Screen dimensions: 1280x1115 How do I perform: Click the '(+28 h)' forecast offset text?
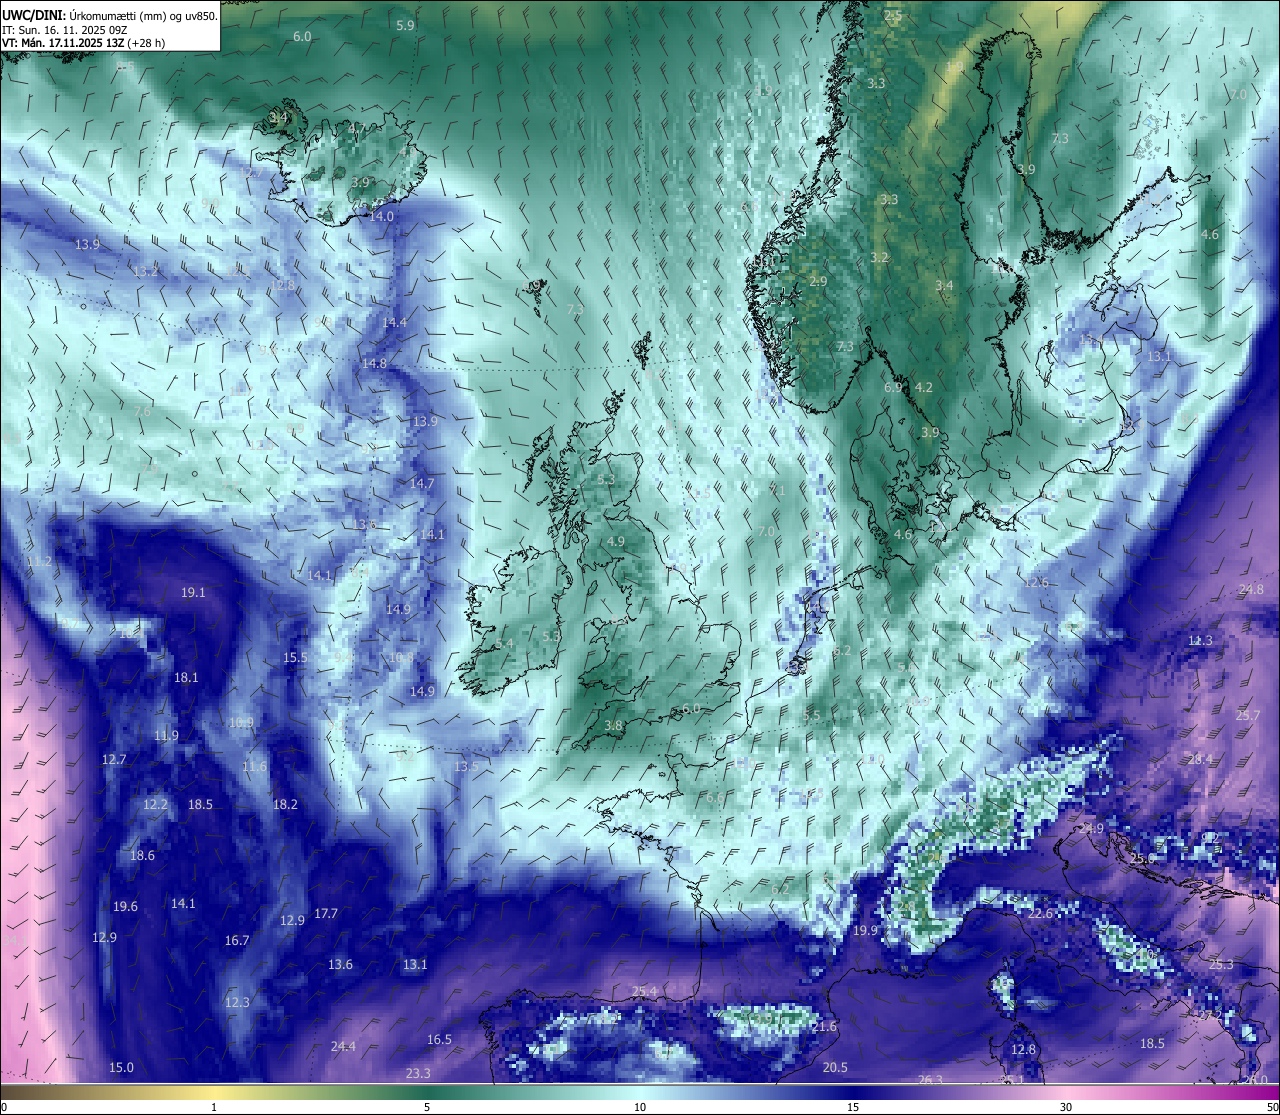tap(145, 43)
